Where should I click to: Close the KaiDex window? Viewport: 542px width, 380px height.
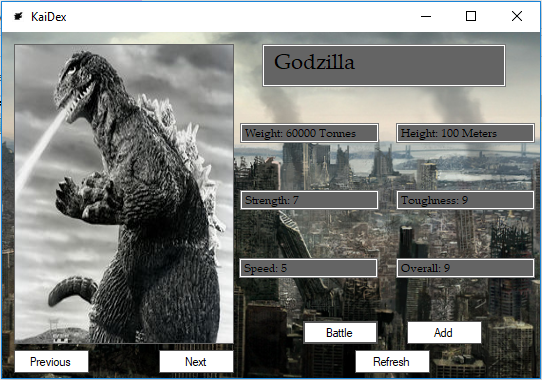[x=517, y=16]
